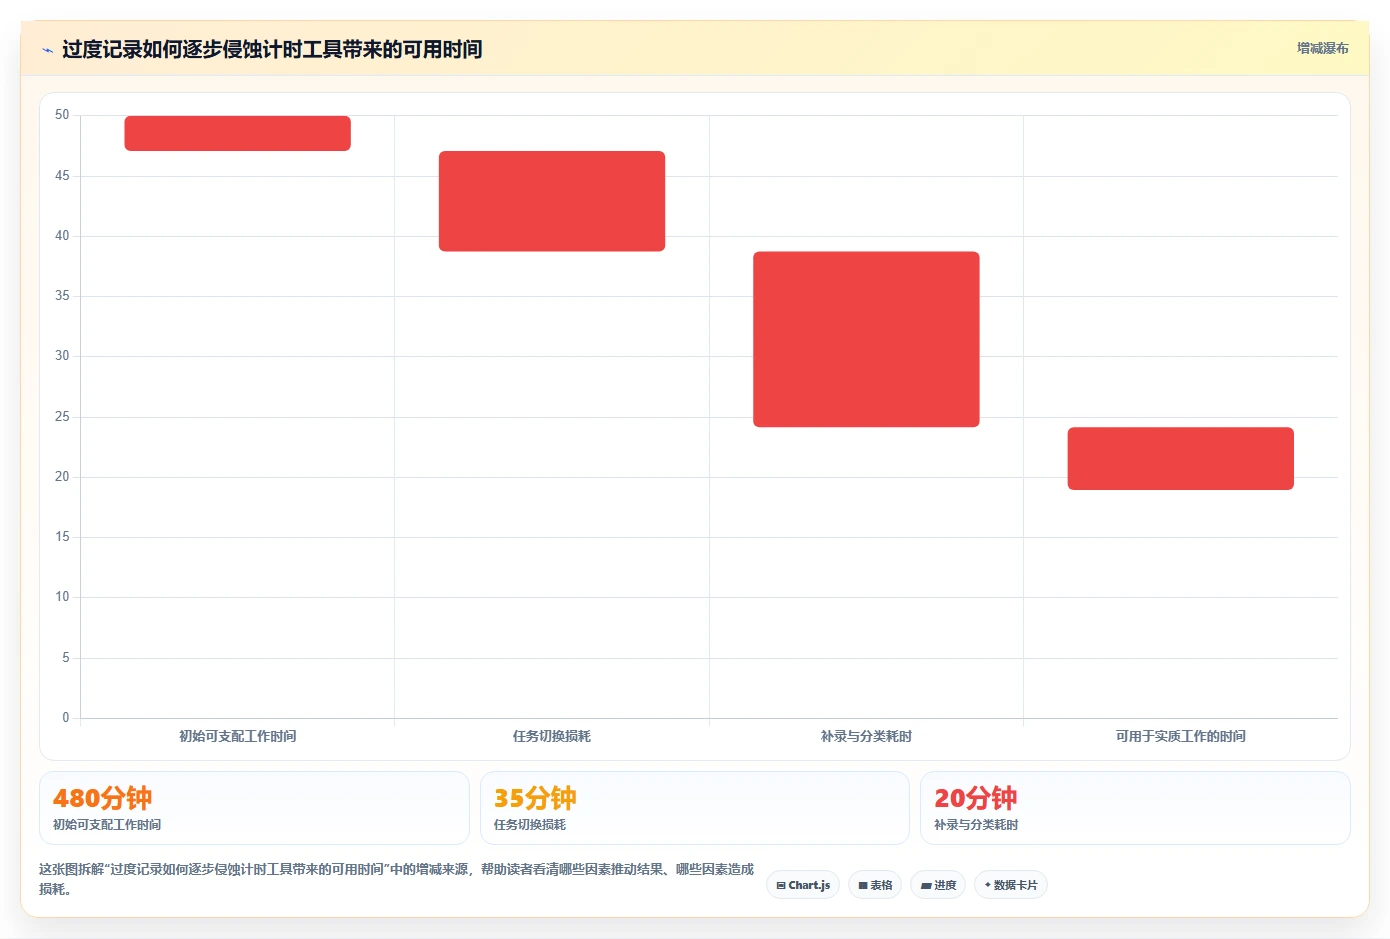Select the 表格 chip
Screen dimensions: 1390x939
click(875, 885)
